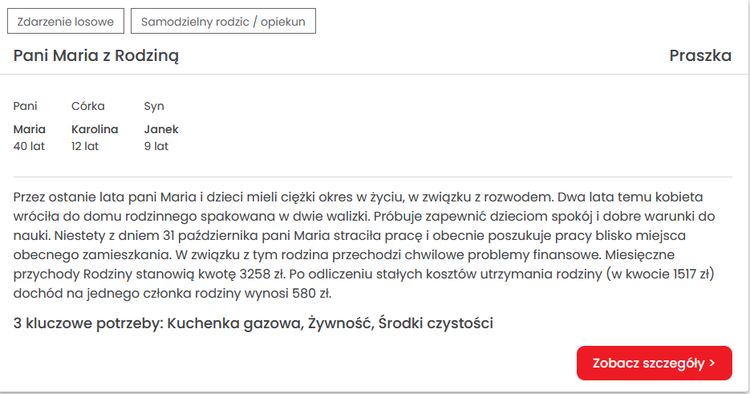Select family member Janek, 9 lat
Viewport: 750px width, 394px height.
click(161, 138)
